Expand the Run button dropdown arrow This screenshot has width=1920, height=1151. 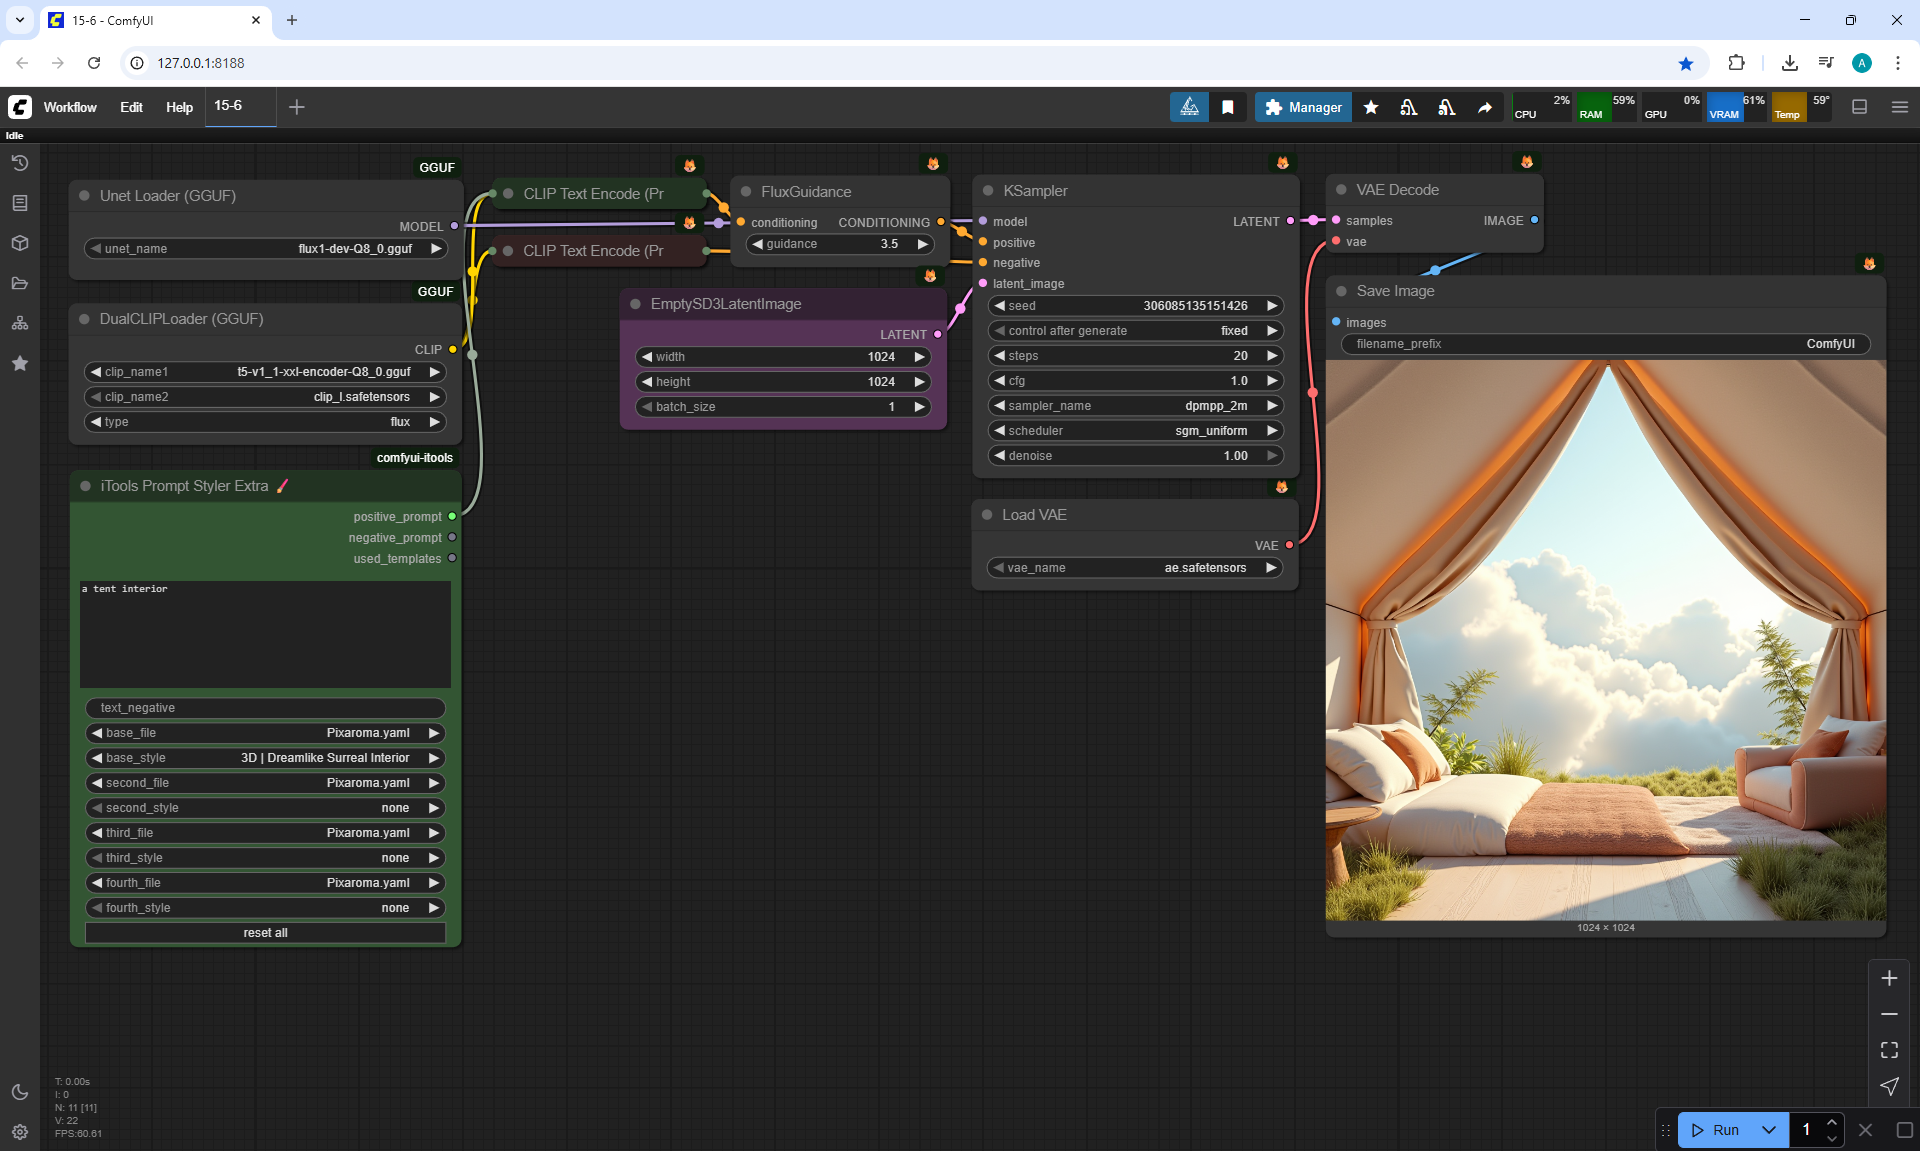[1768, 1130]
